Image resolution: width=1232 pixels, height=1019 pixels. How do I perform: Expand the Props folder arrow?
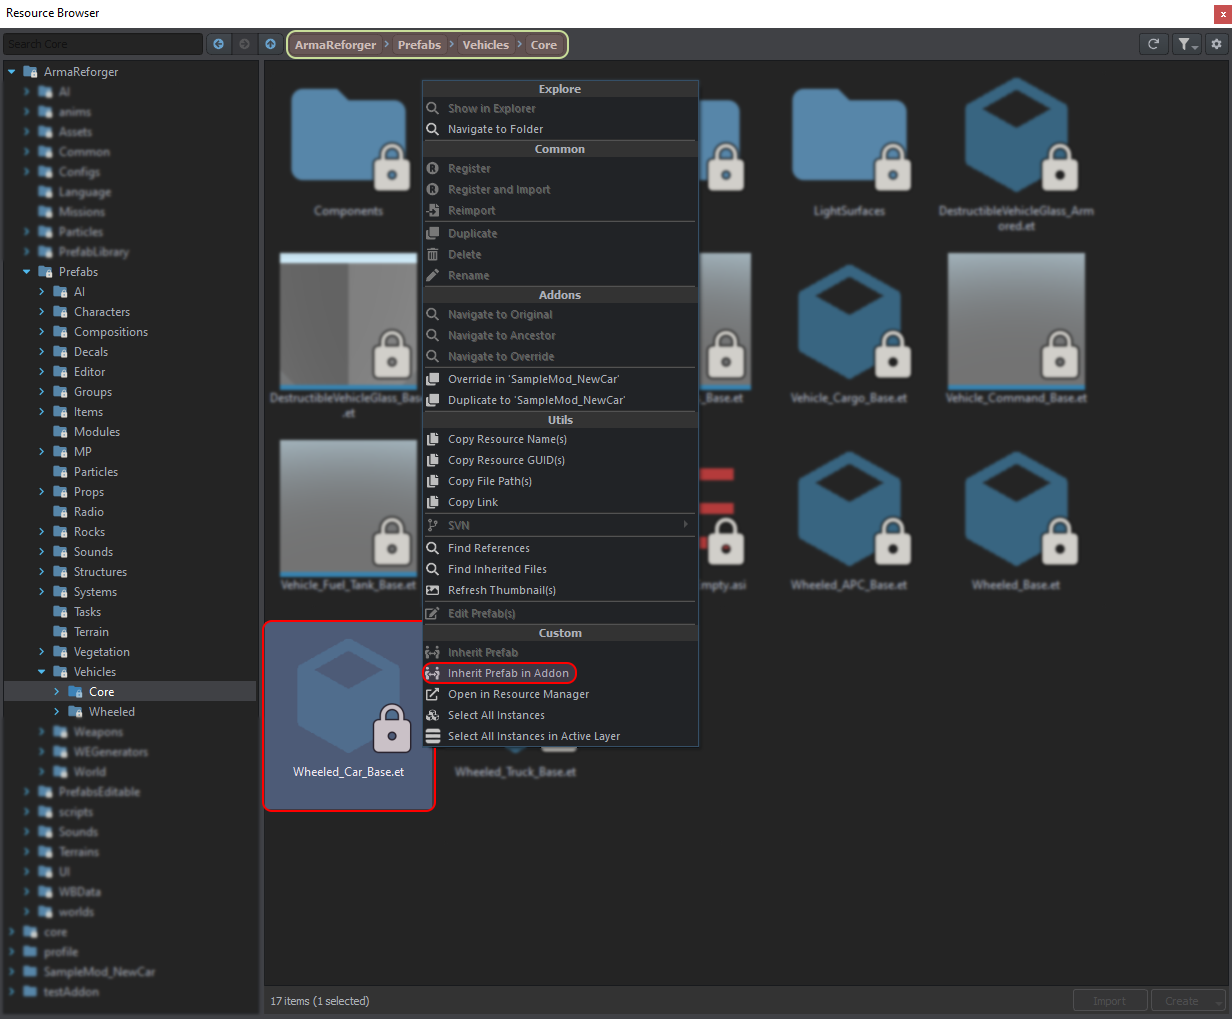tap(42, 492)
